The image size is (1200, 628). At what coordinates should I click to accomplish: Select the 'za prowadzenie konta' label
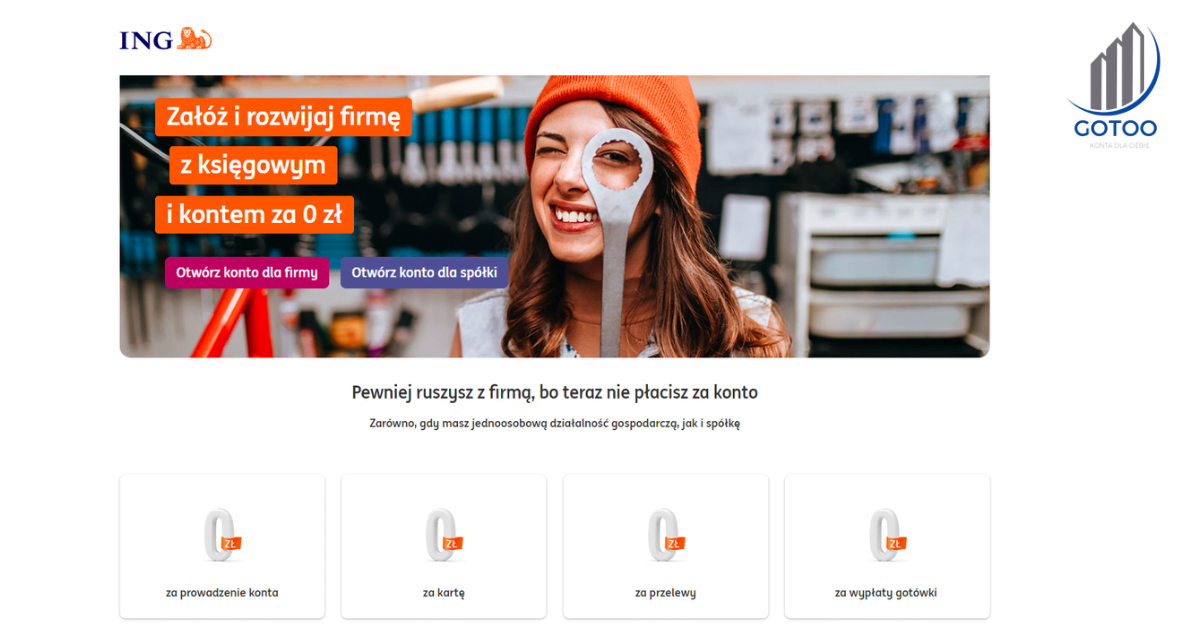(222, 592)
